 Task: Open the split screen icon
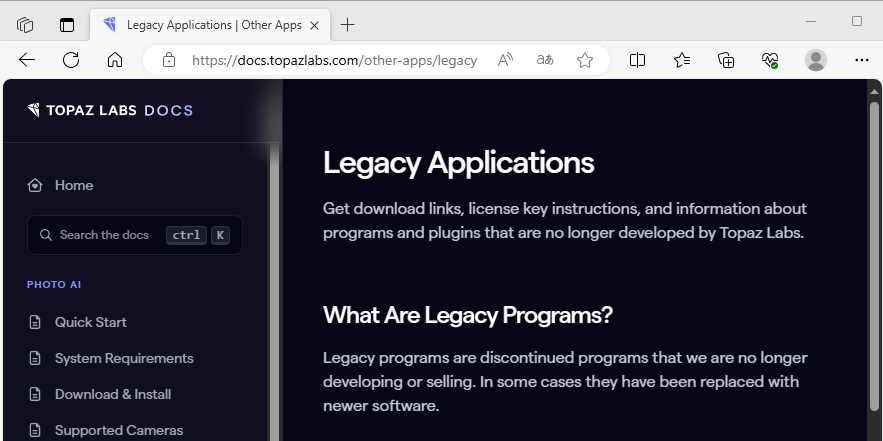point(637,60)
